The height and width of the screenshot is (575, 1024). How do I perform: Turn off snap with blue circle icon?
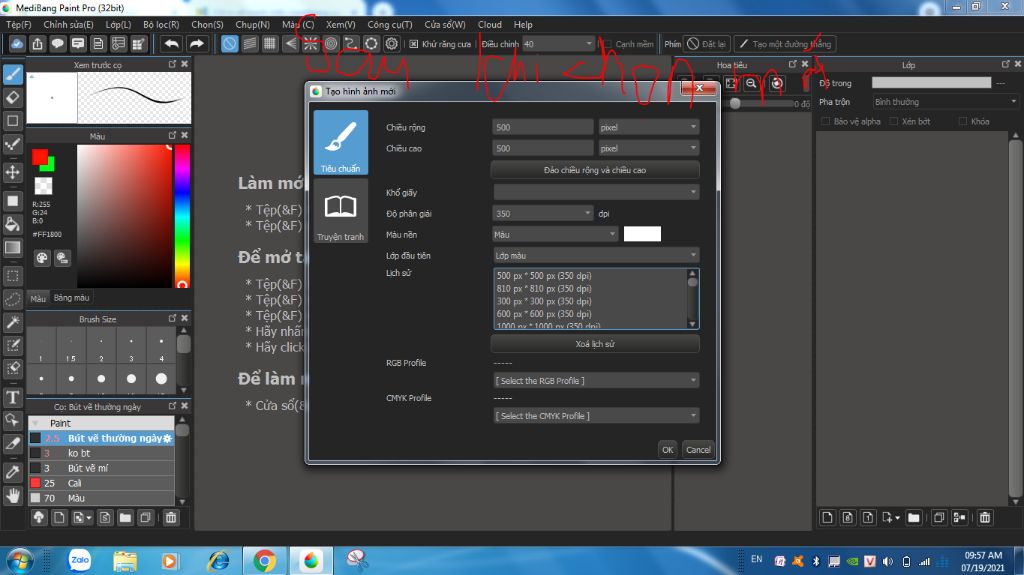[x=230, y=44]
